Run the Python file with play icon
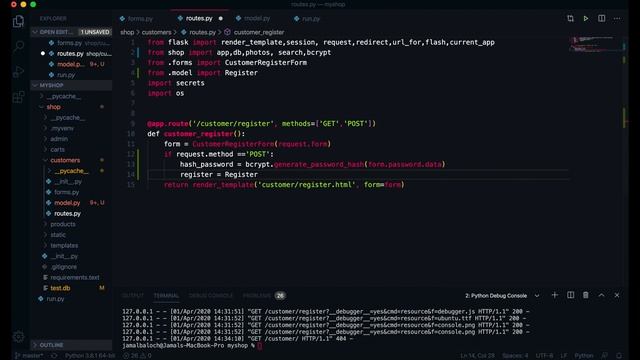640x360 pixels. coord(586,18)
